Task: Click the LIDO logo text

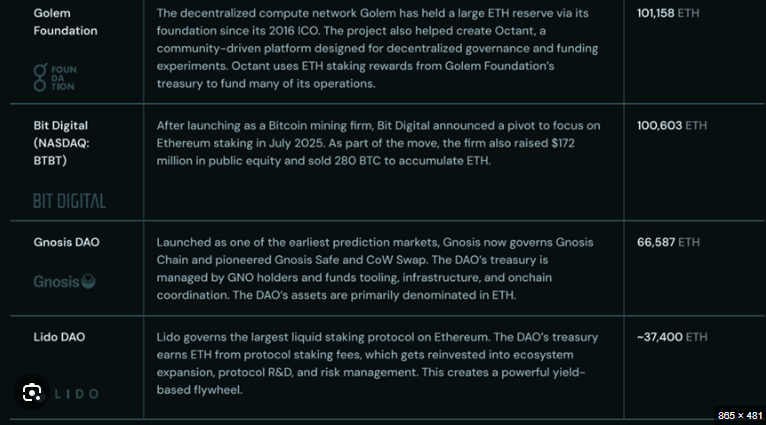Action: pos(76,394)
